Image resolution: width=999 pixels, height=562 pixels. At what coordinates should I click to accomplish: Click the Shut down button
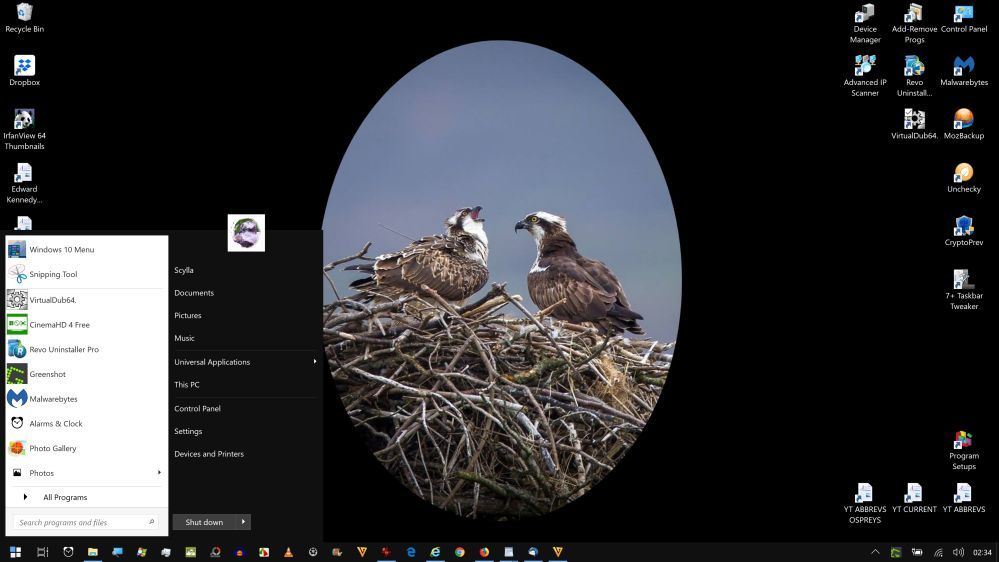[204, 522]
